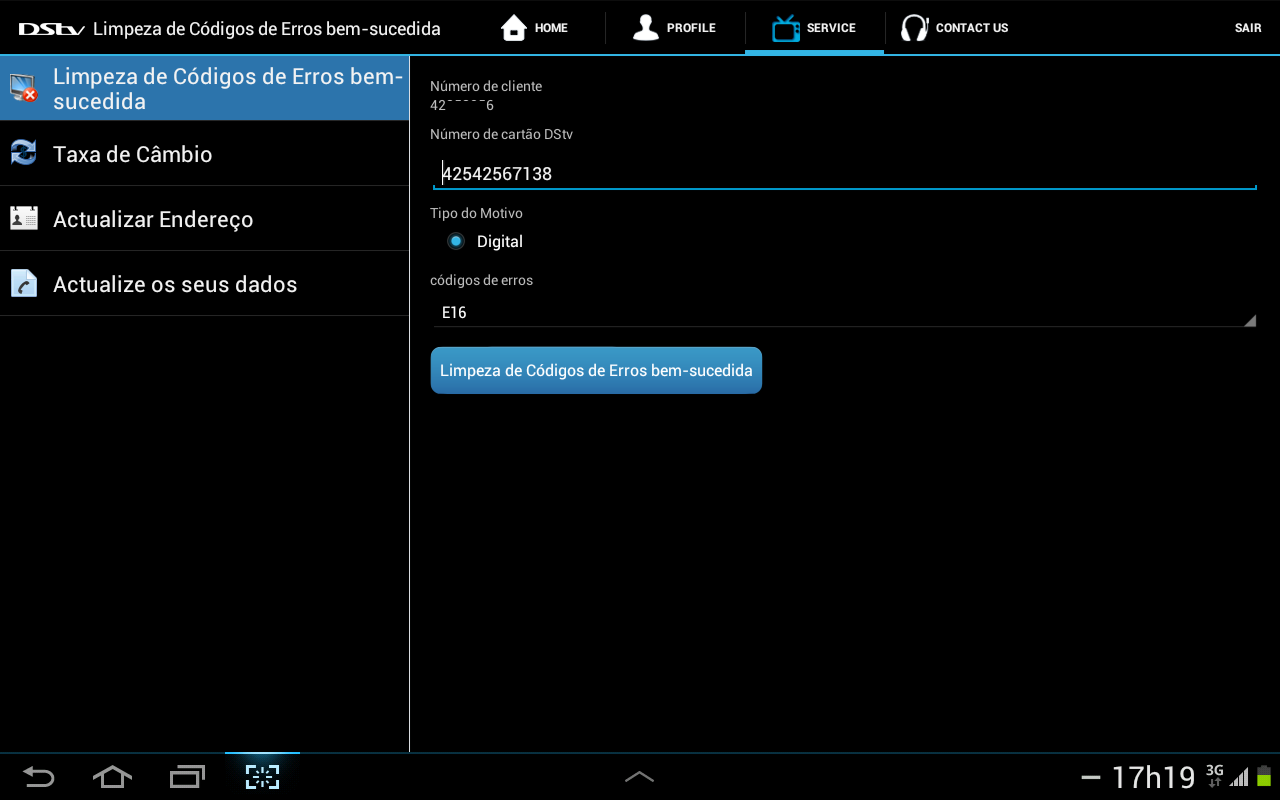The image size is (1280, 800).
Task: Click error code clearing monitor icon in sidebar
Action: (24, 88)
